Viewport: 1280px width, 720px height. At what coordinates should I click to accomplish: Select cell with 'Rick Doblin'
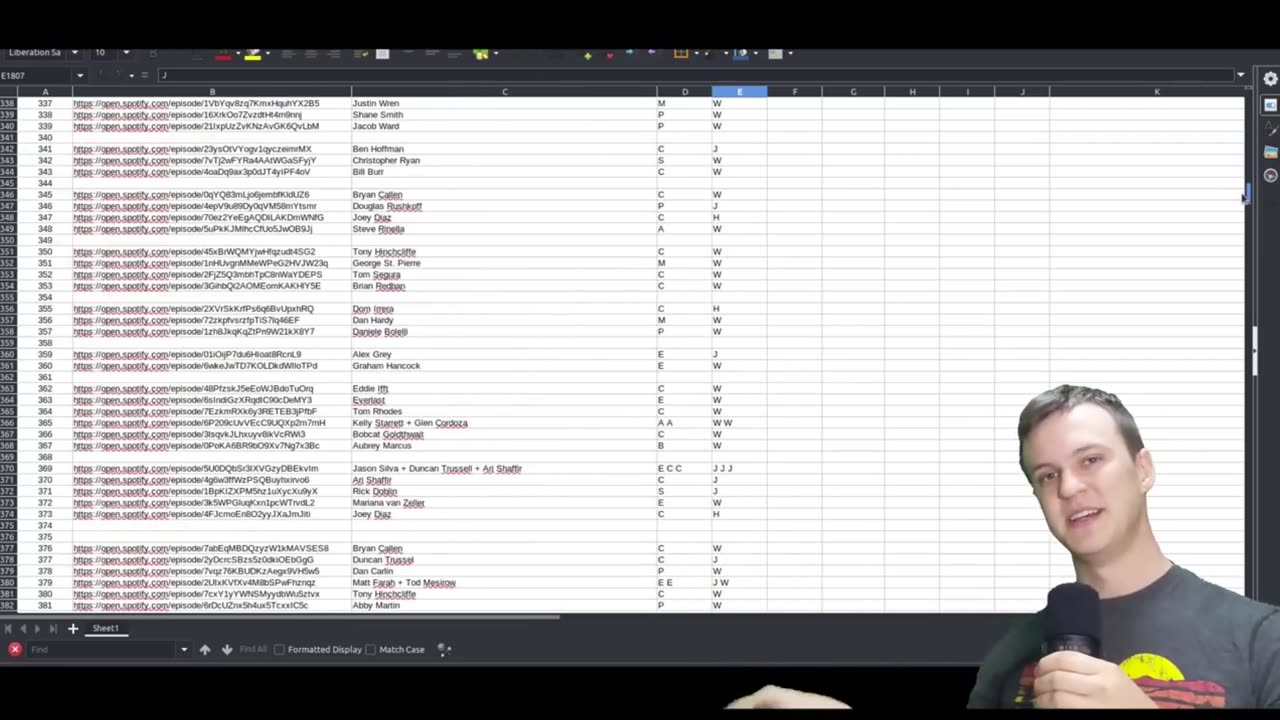pyautogui.click(x=375, y=491)
